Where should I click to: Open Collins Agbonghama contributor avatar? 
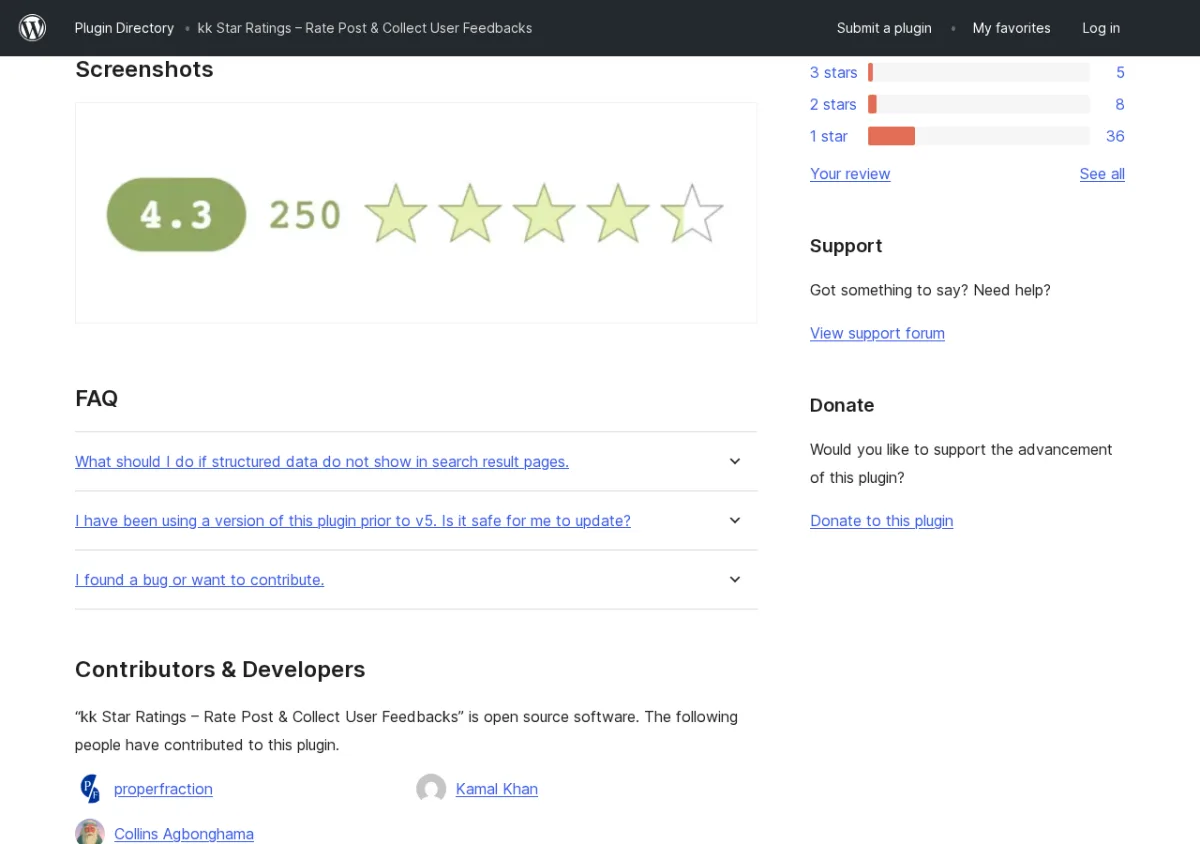click(90, 832)
